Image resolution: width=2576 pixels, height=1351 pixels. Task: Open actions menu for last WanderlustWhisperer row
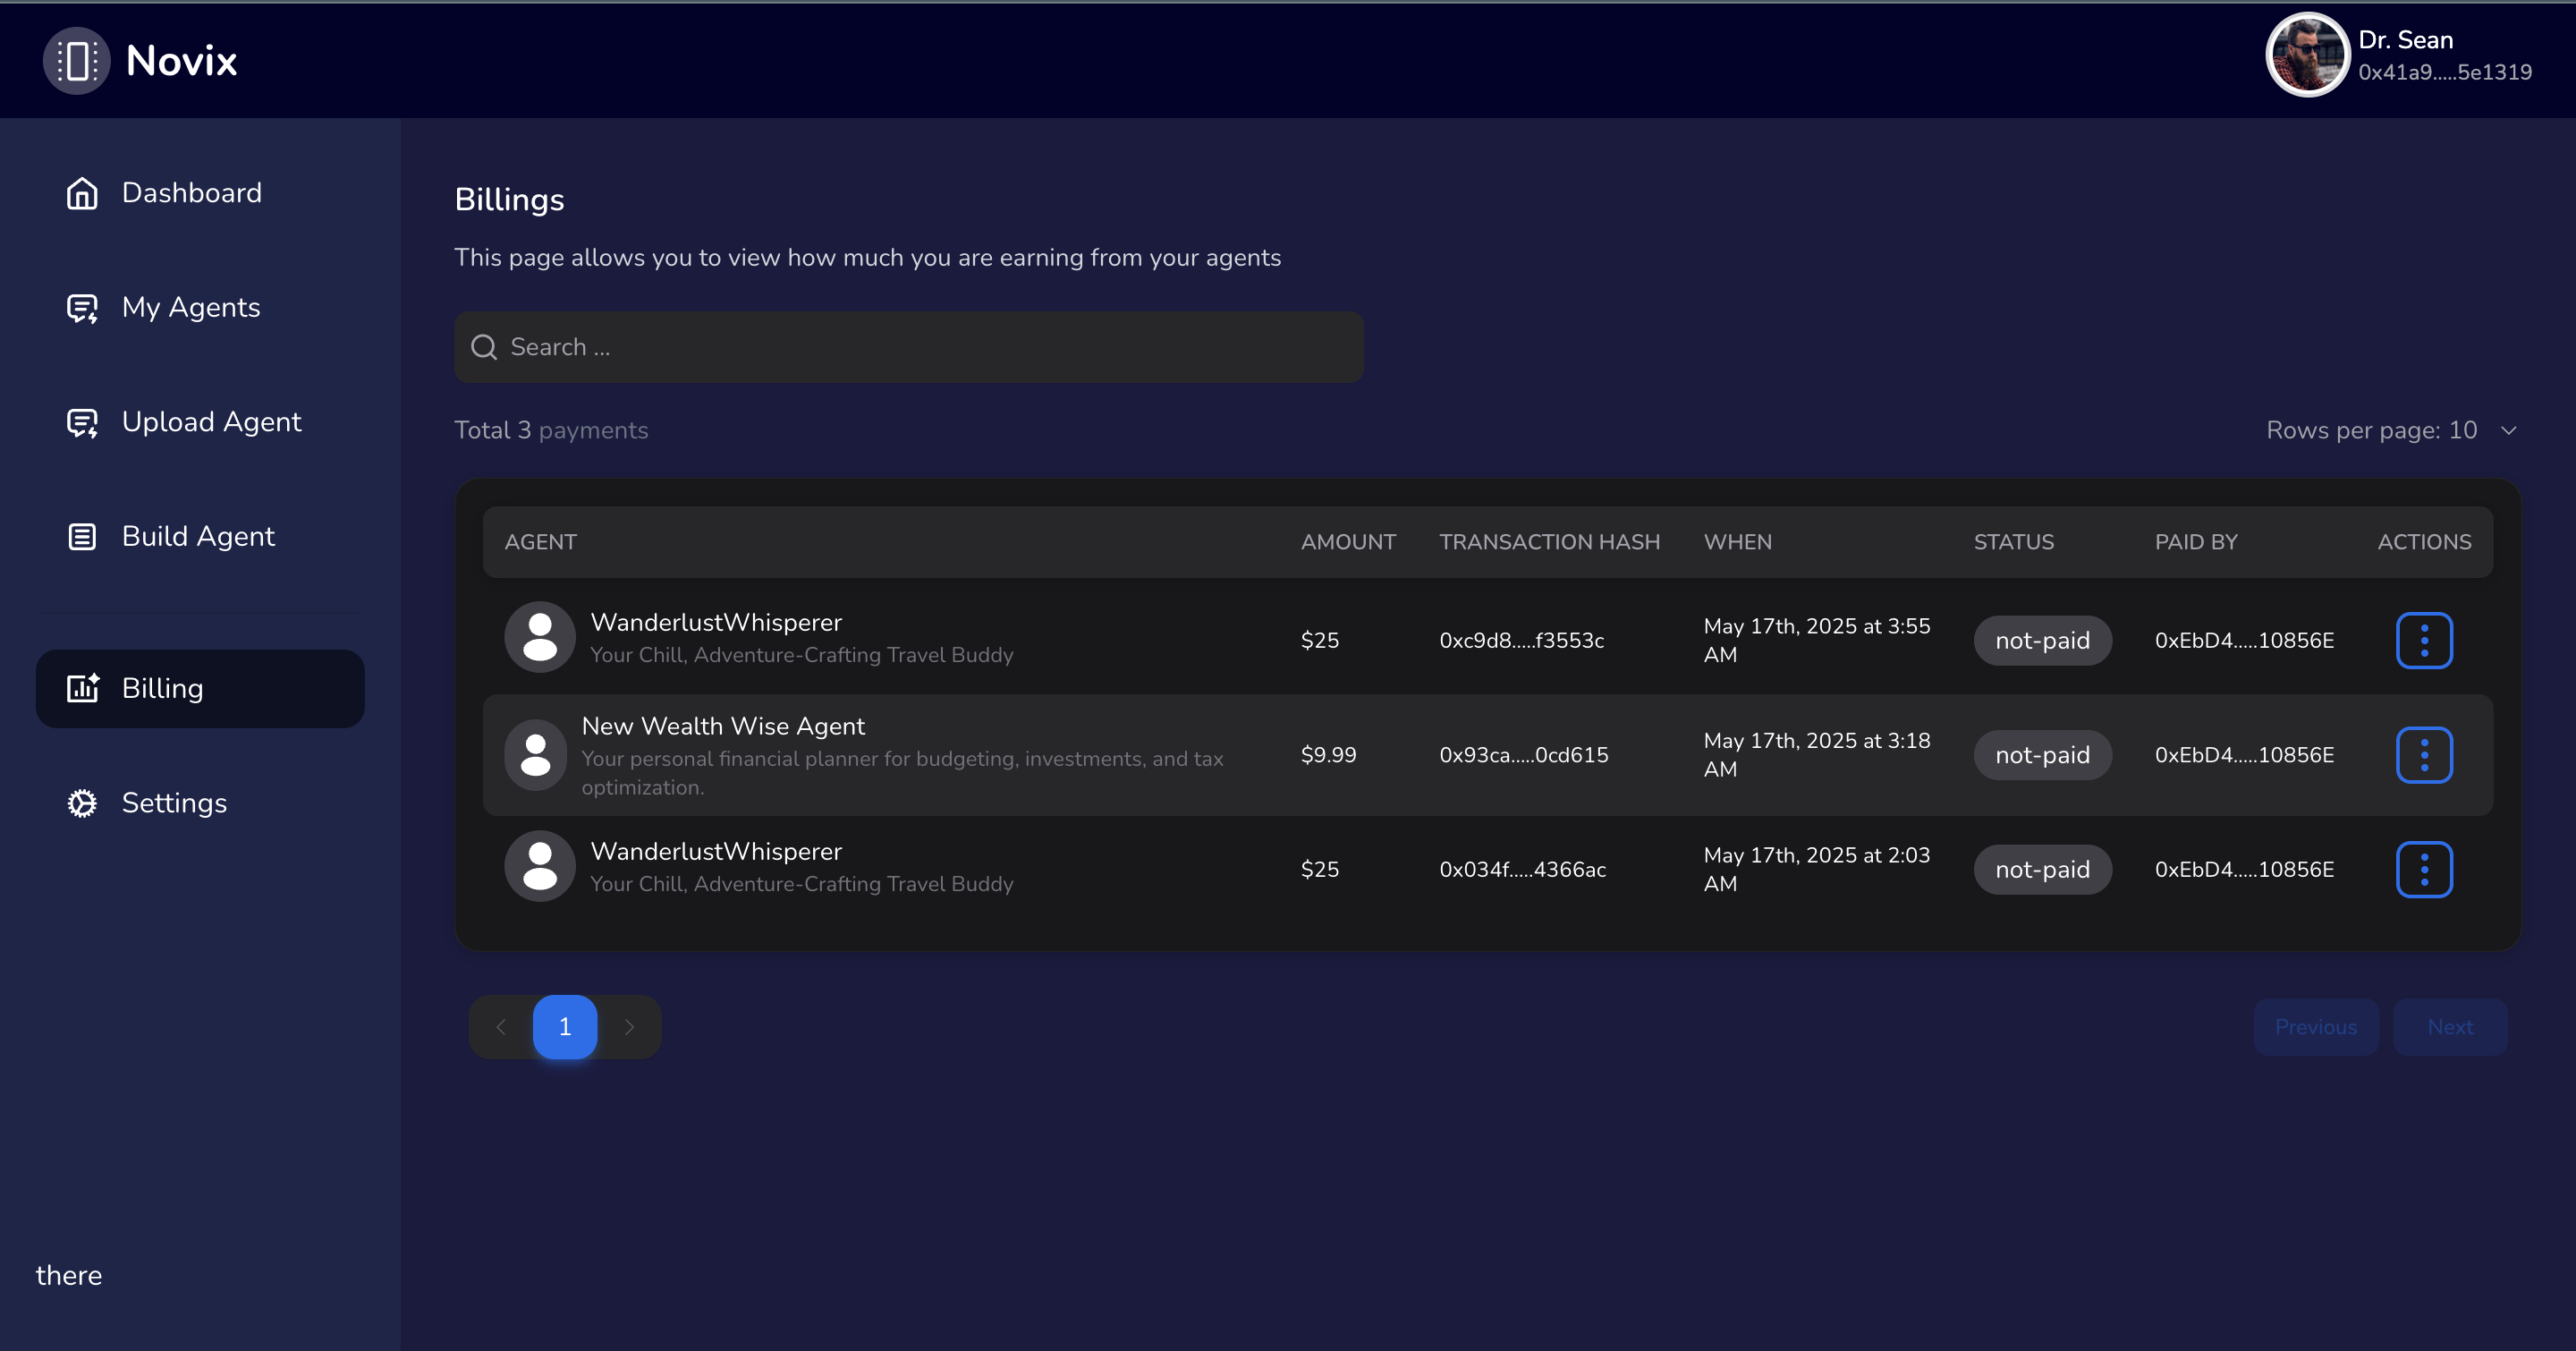coord(2423,869)
